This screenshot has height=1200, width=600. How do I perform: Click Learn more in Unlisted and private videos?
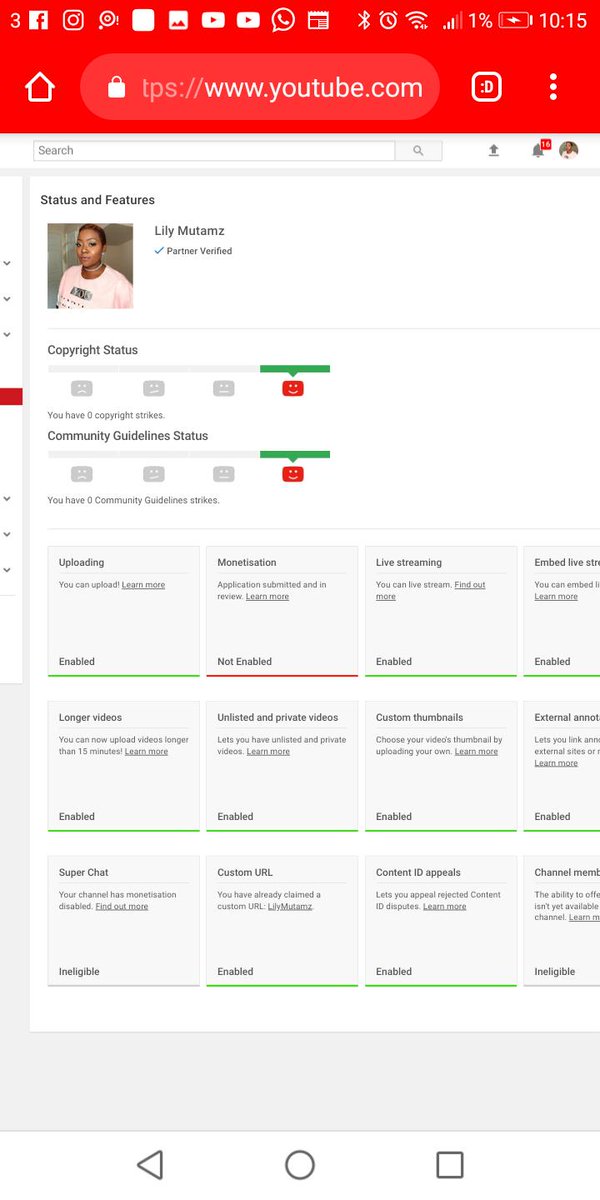click(x=268, y=752)
